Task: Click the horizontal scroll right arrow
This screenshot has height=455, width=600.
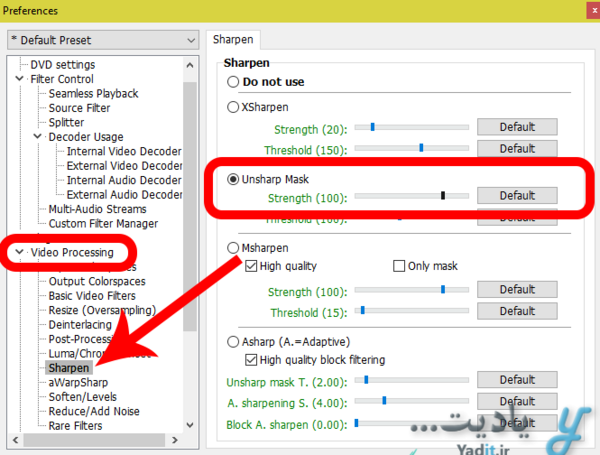Action: tap(175, 440)
